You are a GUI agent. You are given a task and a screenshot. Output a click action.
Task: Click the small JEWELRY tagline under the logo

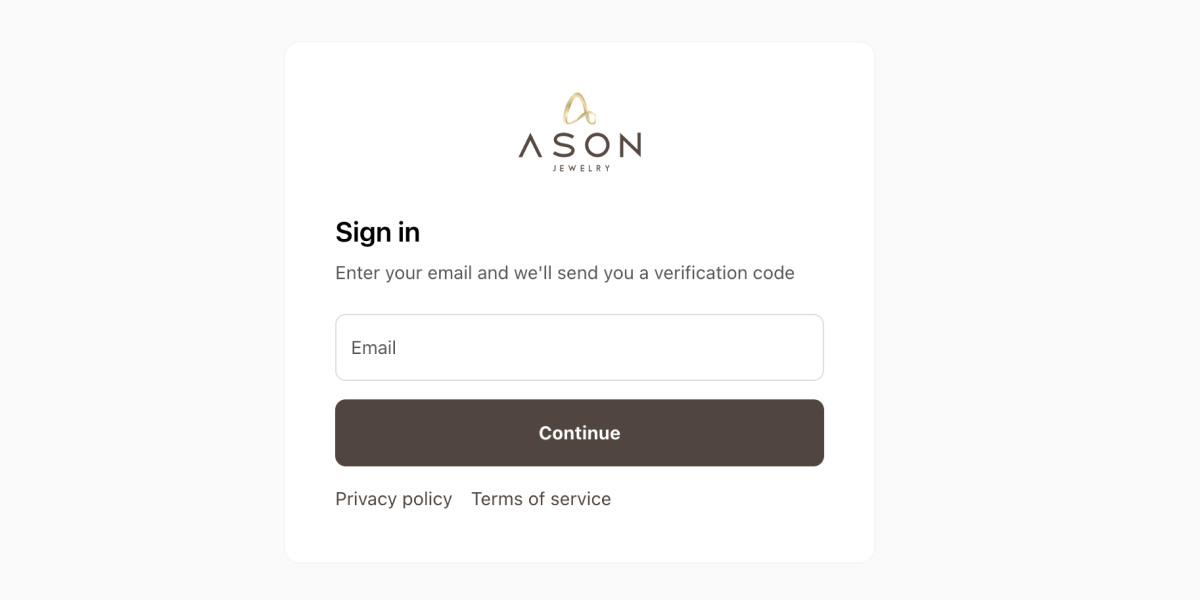click(x=580, y=168)
